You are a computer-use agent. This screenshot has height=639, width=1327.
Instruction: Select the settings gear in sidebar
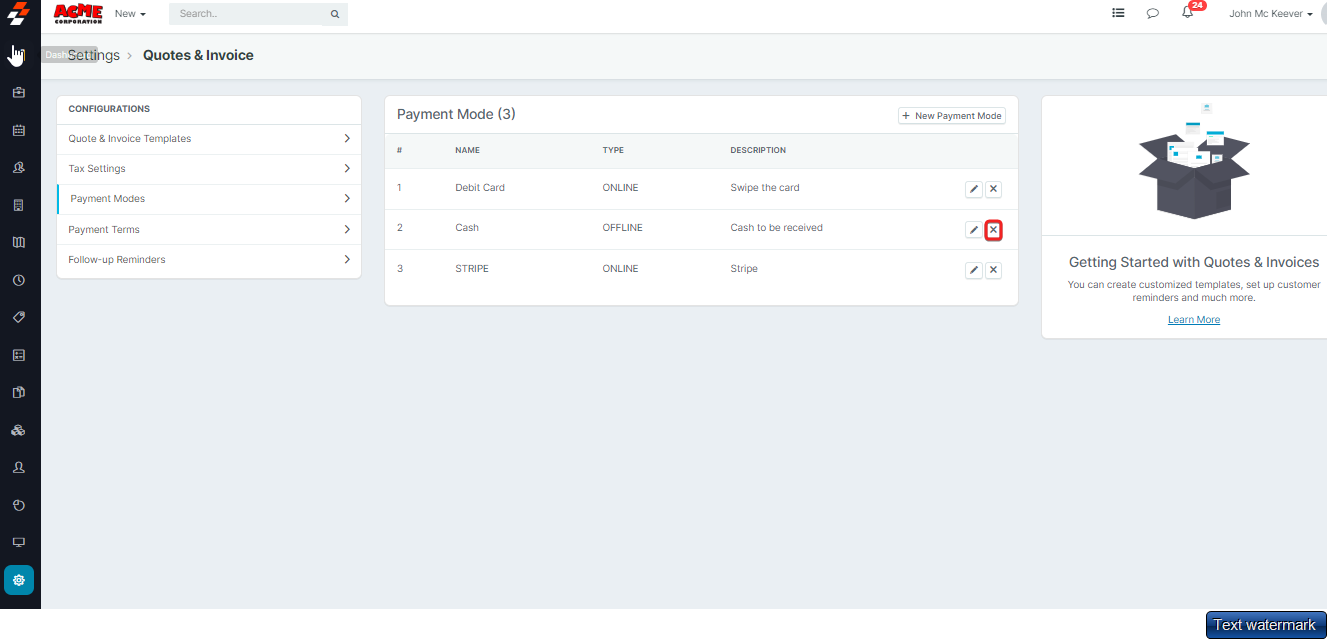(19, 580)
